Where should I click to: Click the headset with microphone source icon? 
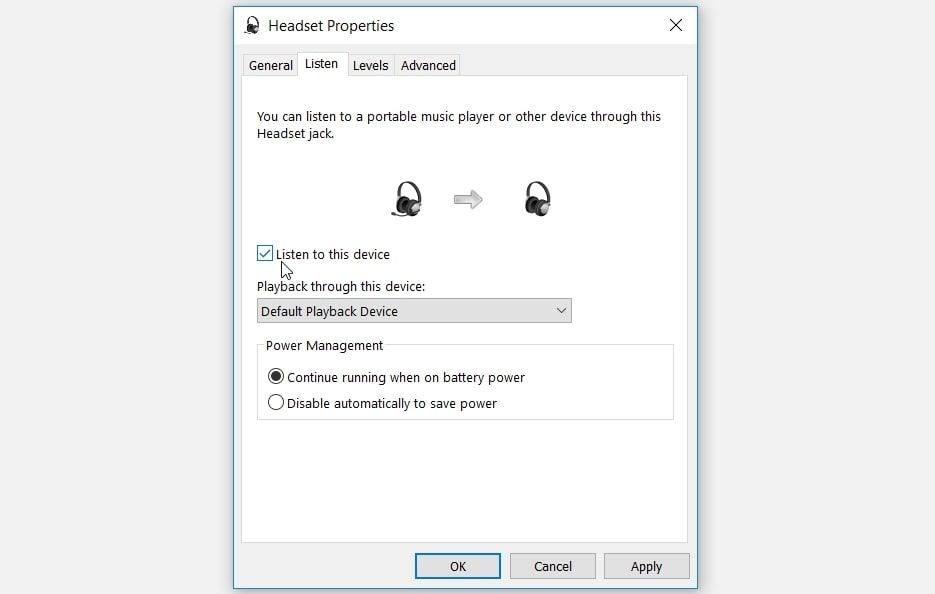[x=407, y=199]
